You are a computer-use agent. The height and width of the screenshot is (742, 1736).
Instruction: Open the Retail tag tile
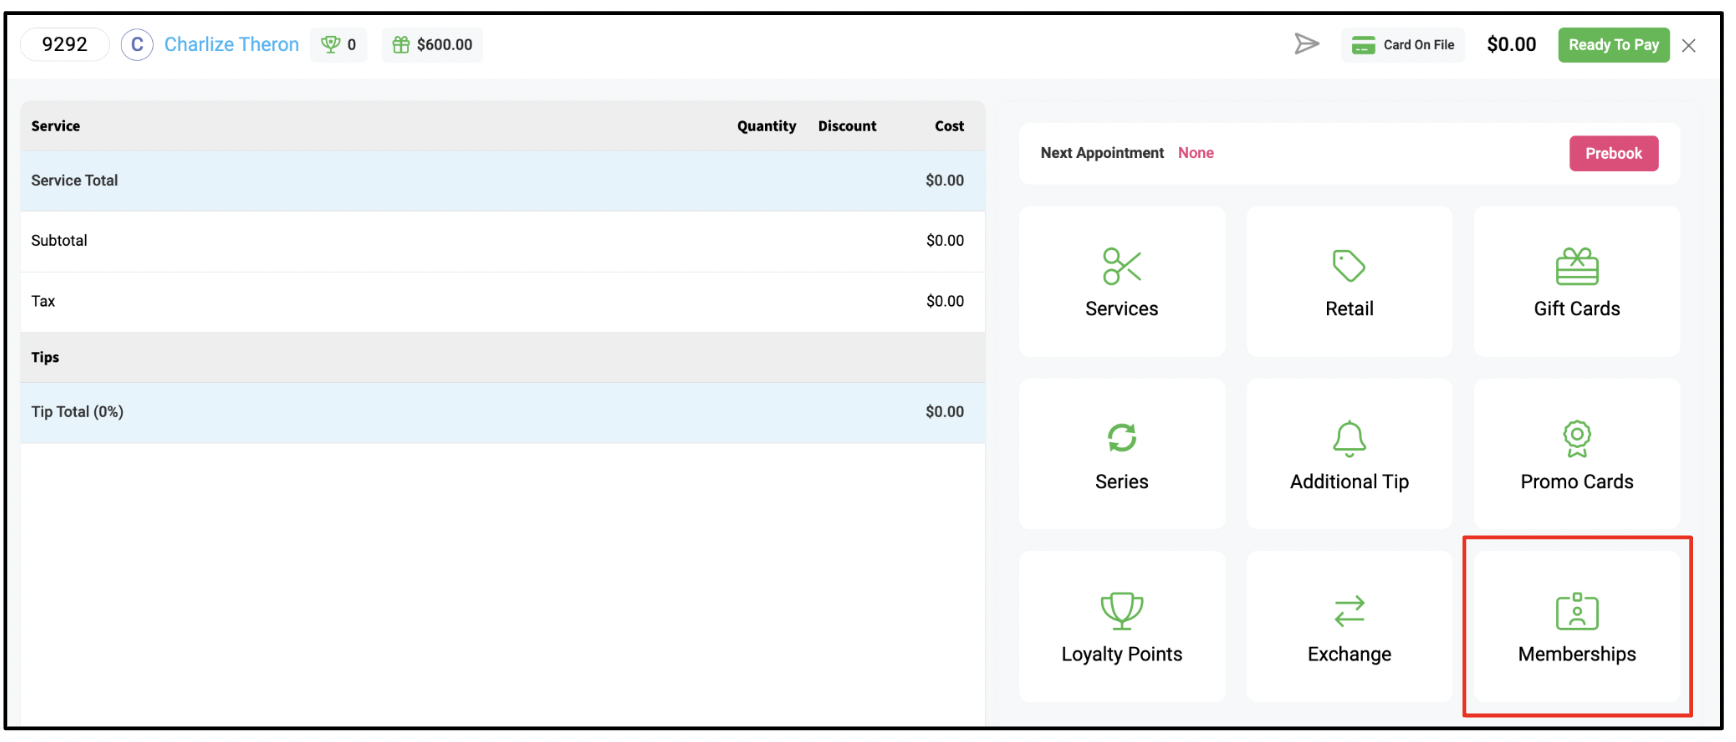point(1349,282)
